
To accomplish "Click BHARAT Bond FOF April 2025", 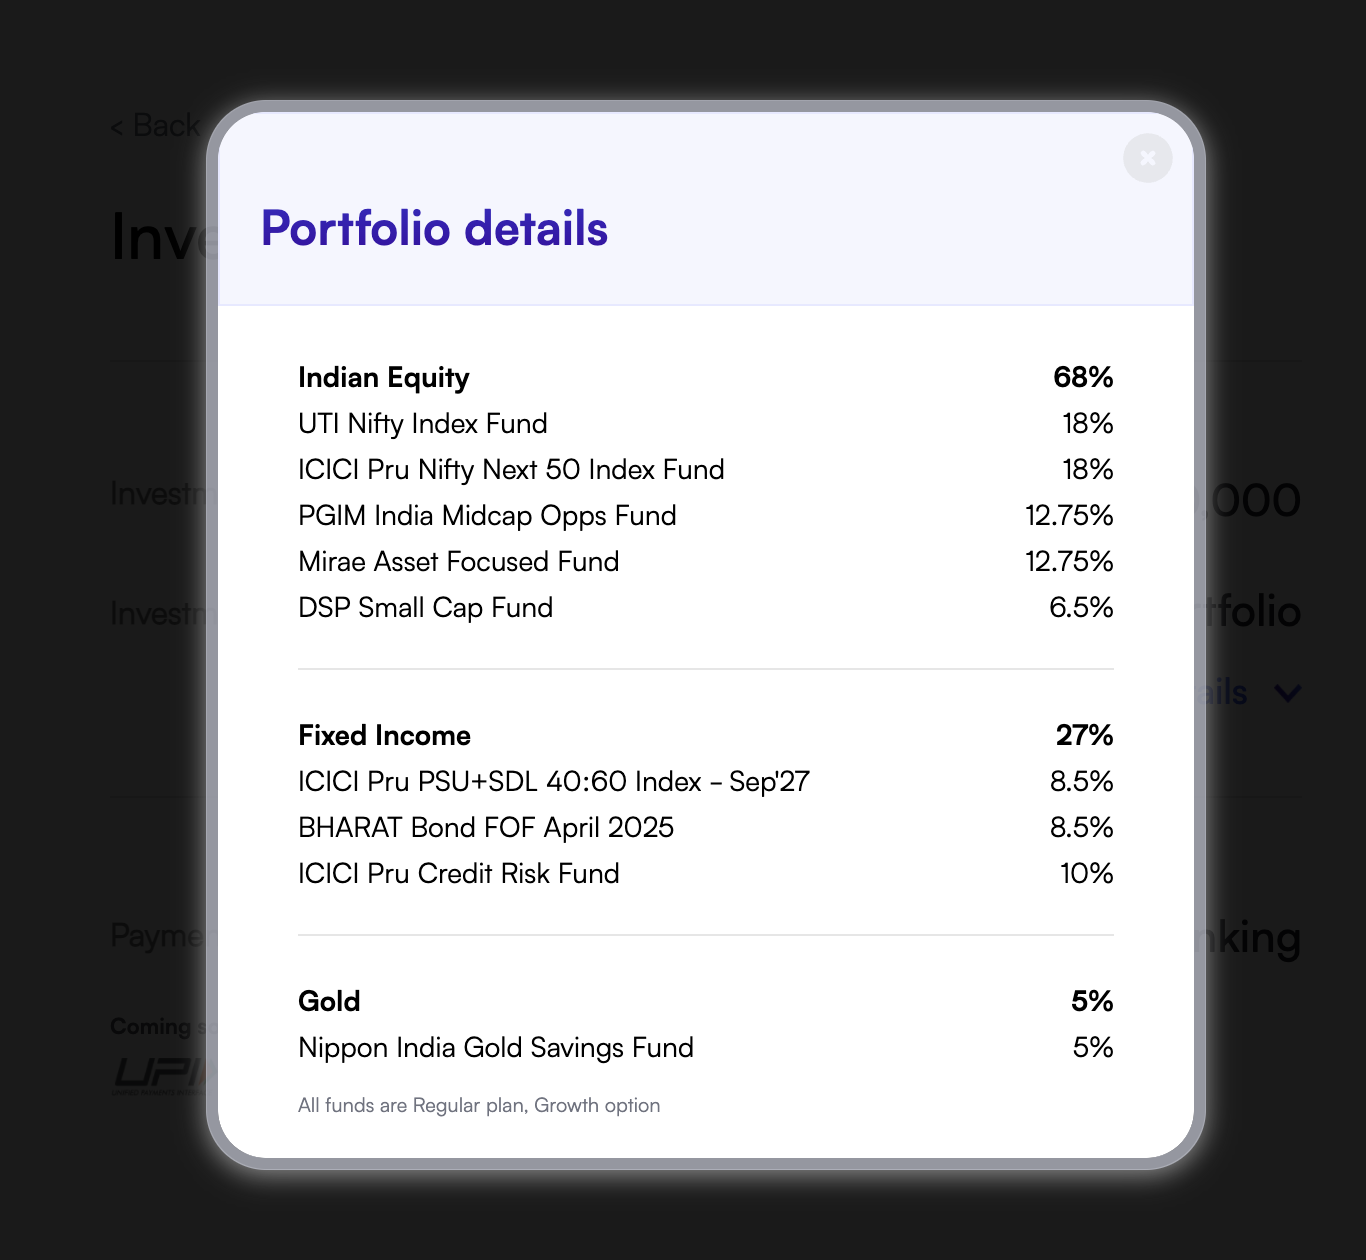I will pyautogui.click(x=705, y=827).
